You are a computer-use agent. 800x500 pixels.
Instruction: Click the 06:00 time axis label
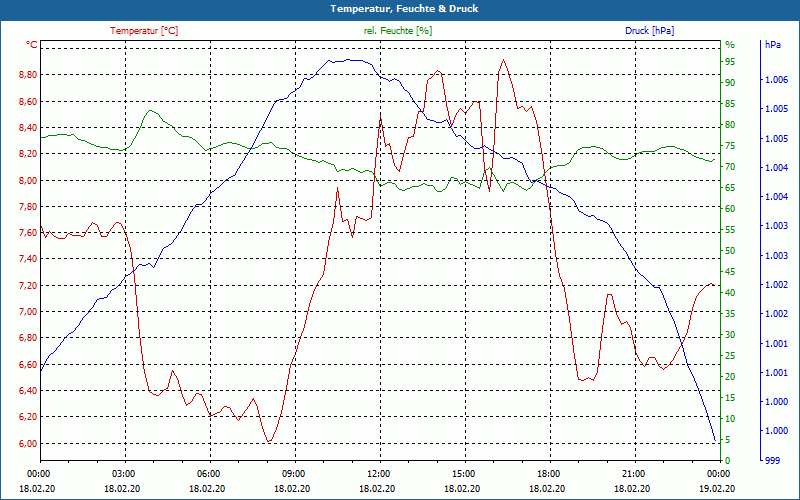click(210, 473)
